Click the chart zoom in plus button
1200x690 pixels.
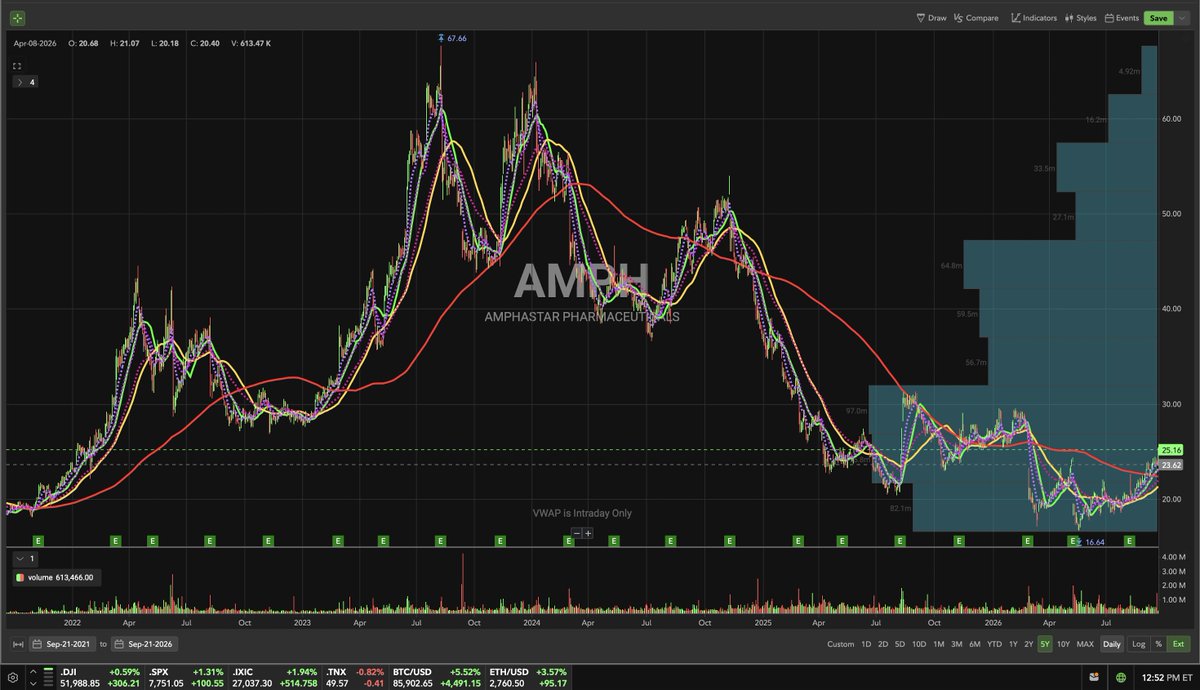point(588,533)
